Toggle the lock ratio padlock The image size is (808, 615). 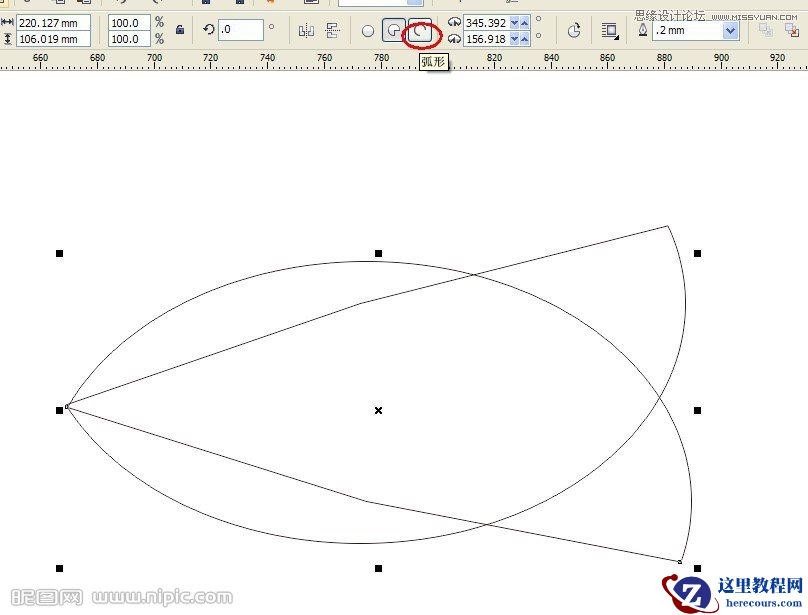(x=180, y=29)
